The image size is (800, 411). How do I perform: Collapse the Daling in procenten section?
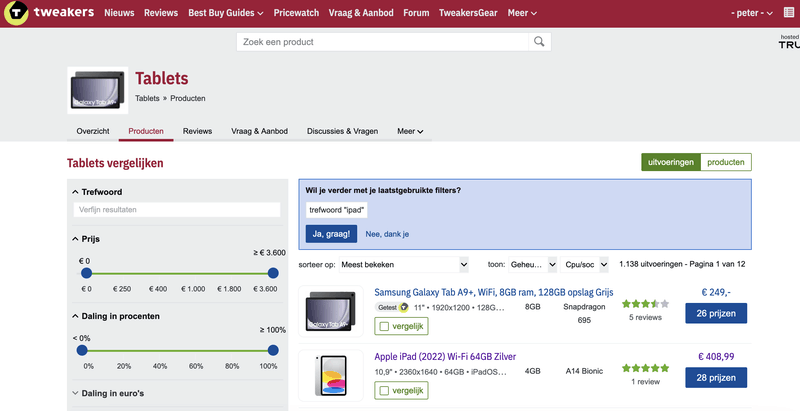pyautogui.click(x=116, y=316)
